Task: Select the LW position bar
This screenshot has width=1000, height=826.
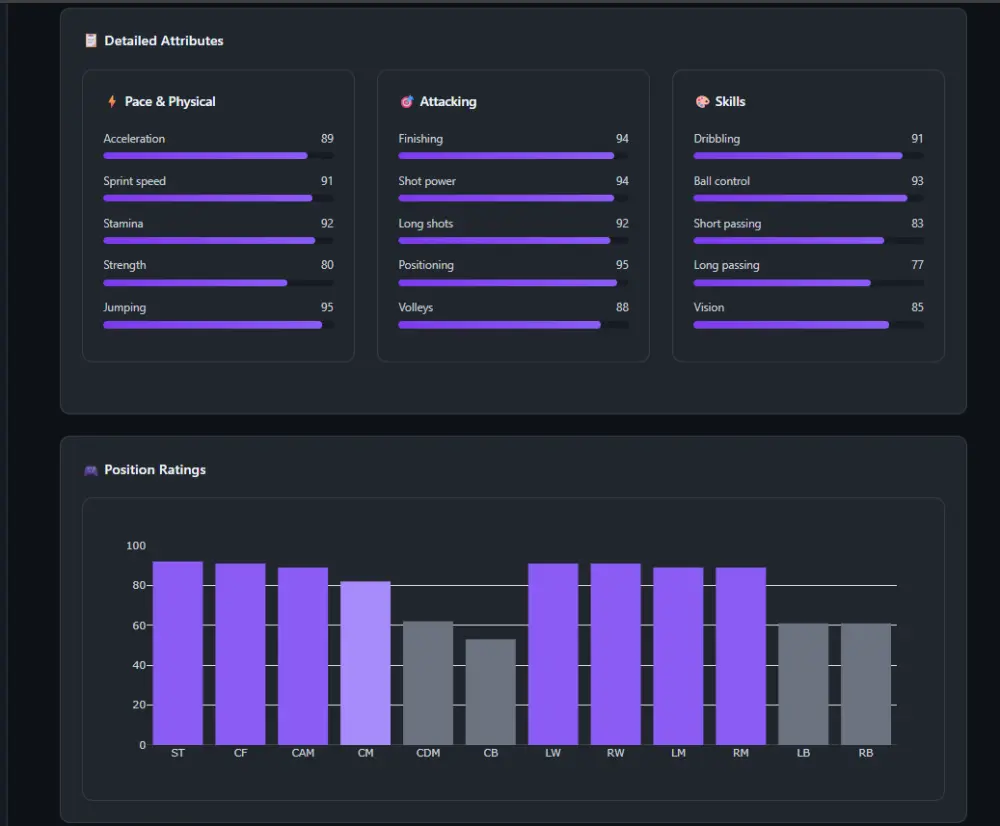Action: [x=553, y=654]
